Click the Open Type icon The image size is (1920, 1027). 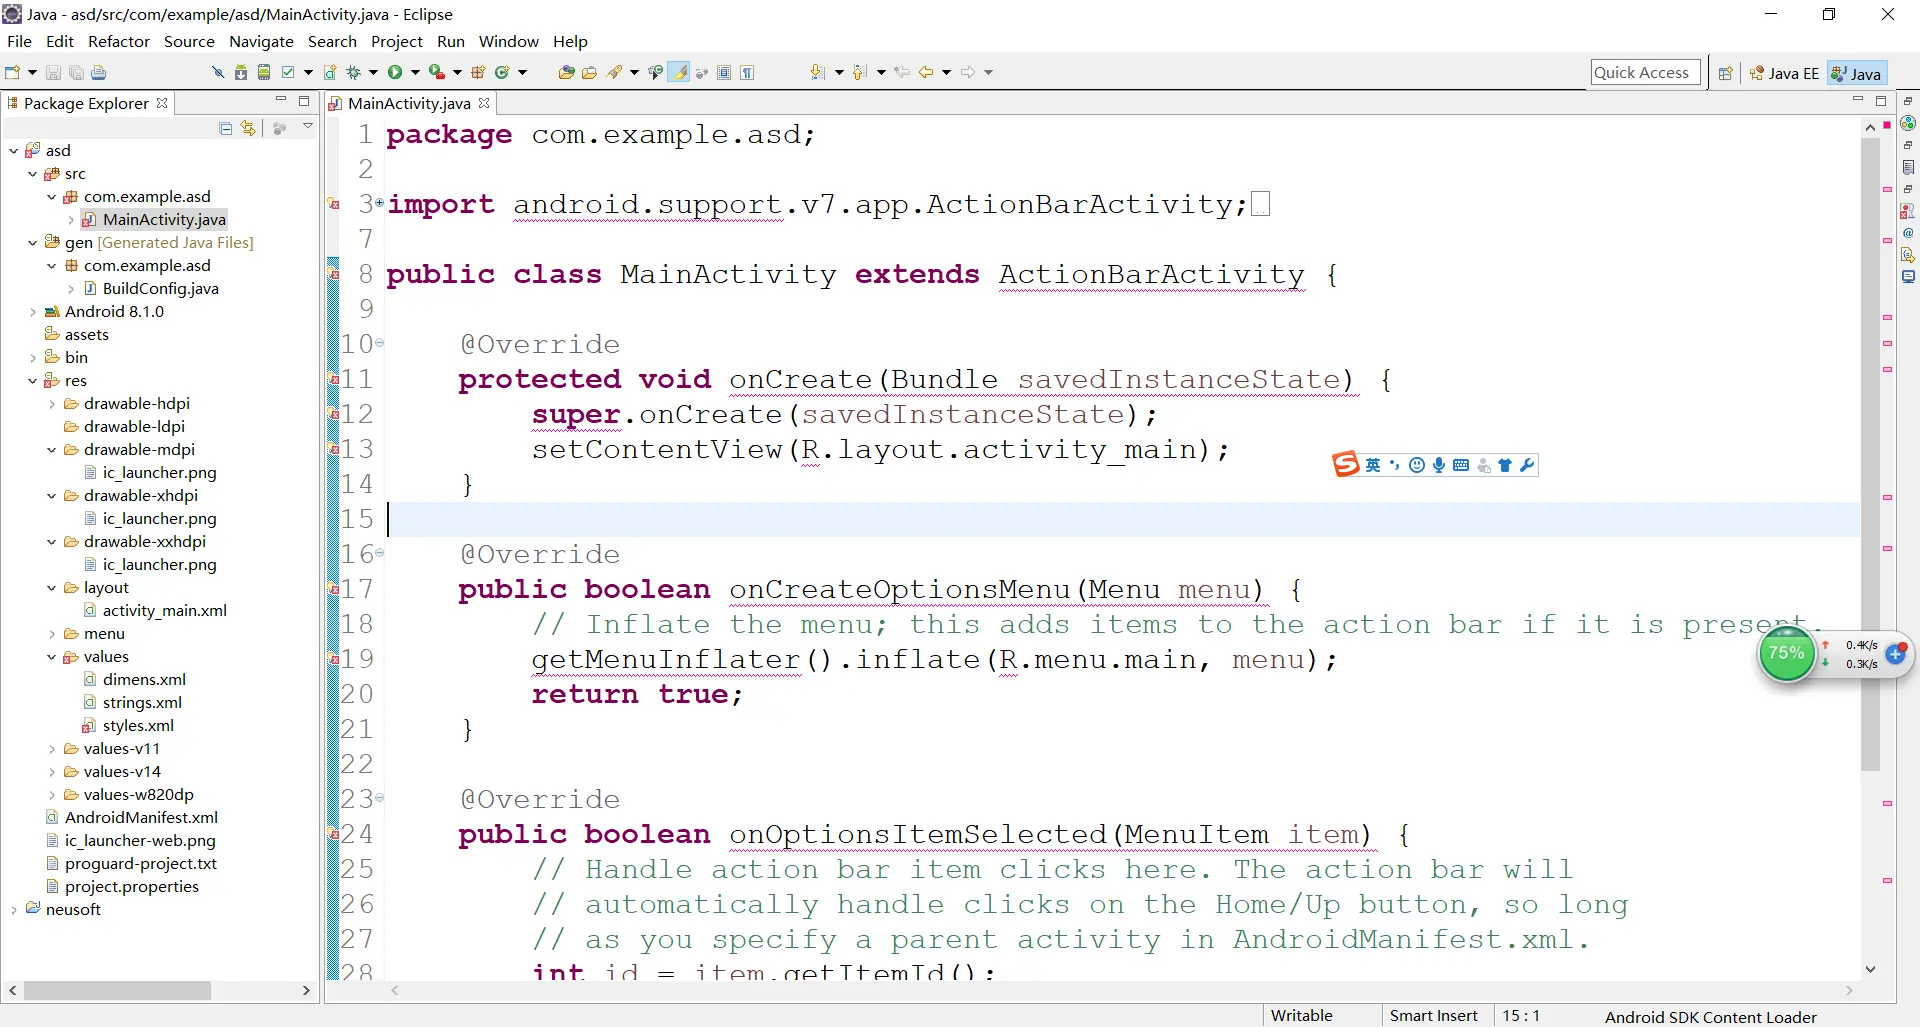pos(566,72)
